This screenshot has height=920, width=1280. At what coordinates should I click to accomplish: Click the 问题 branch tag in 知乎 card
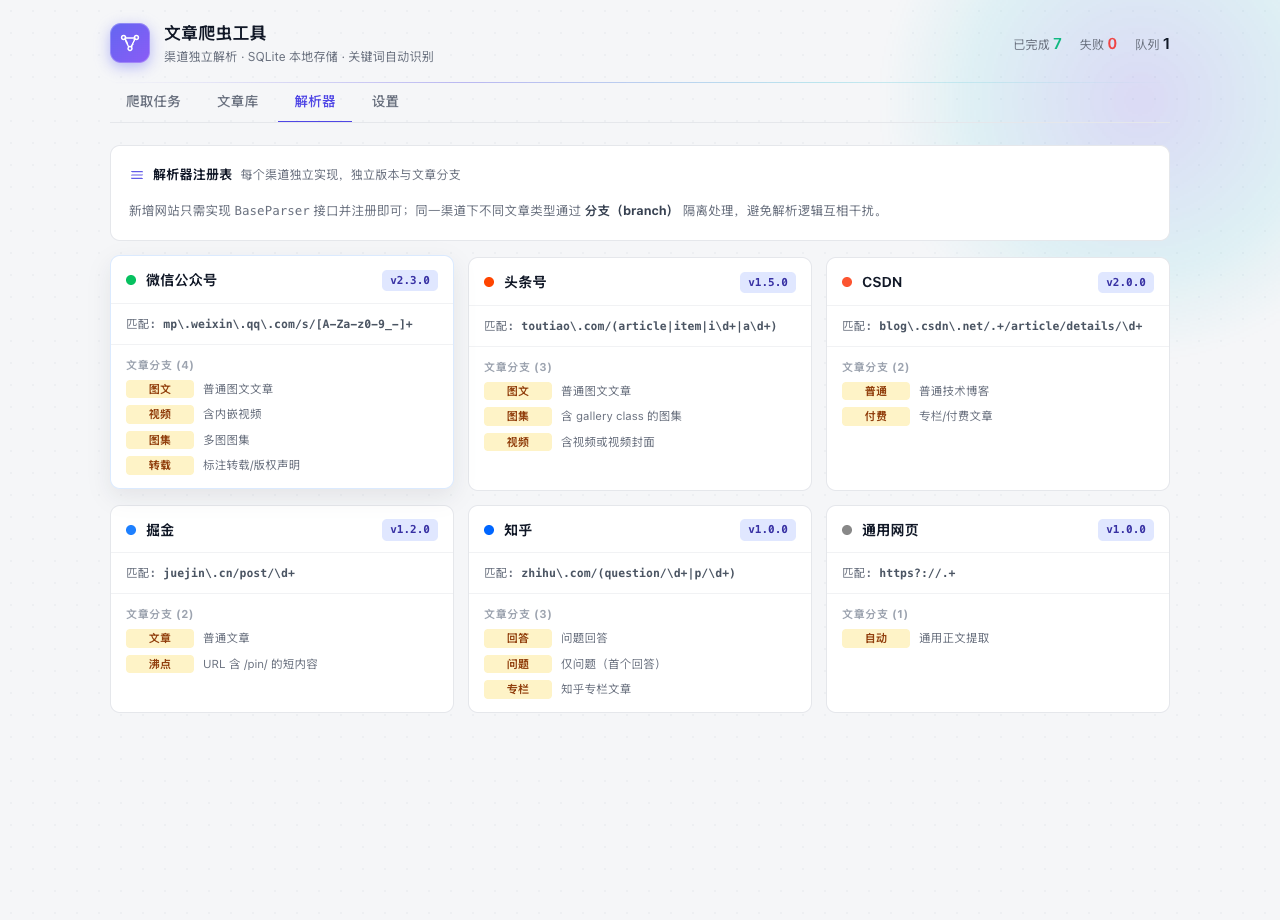518,664
